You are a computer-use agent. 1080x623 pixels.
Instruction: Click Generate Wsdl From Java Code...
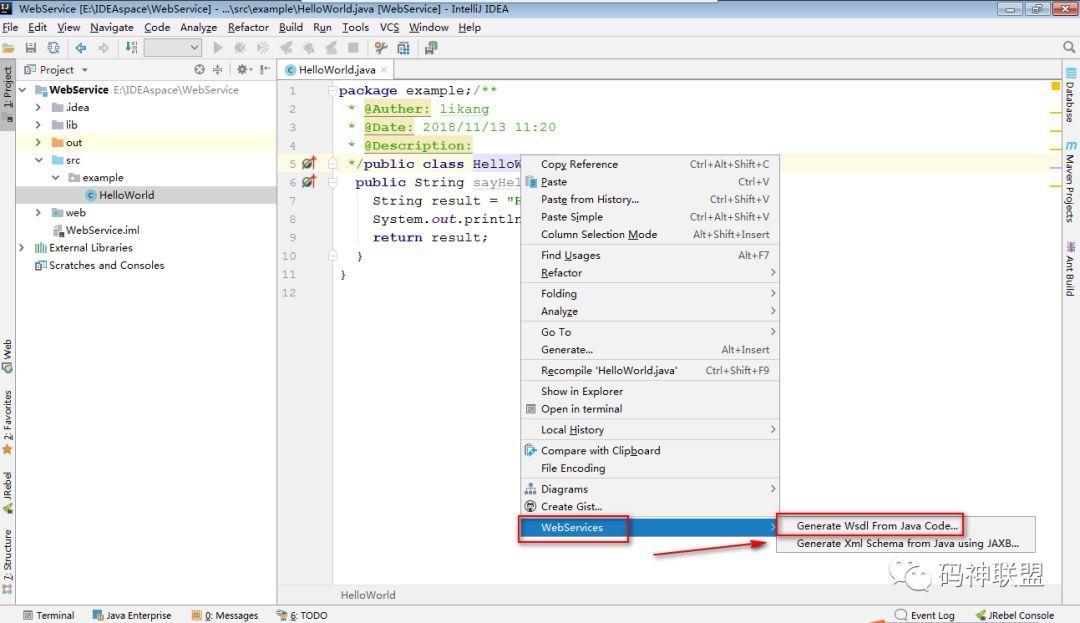905,525
